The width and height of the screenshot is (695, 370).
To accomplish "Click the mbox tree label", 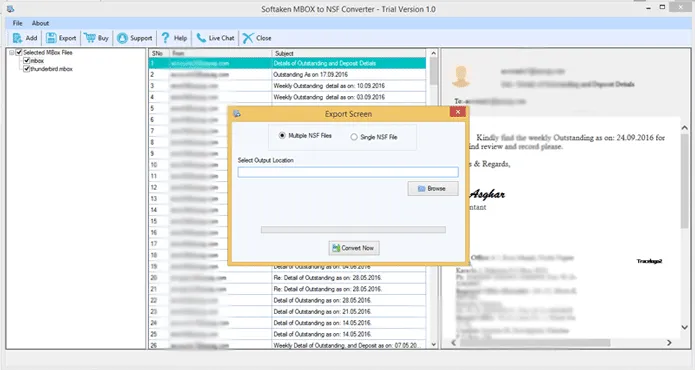I will click(x=37, y=61).
